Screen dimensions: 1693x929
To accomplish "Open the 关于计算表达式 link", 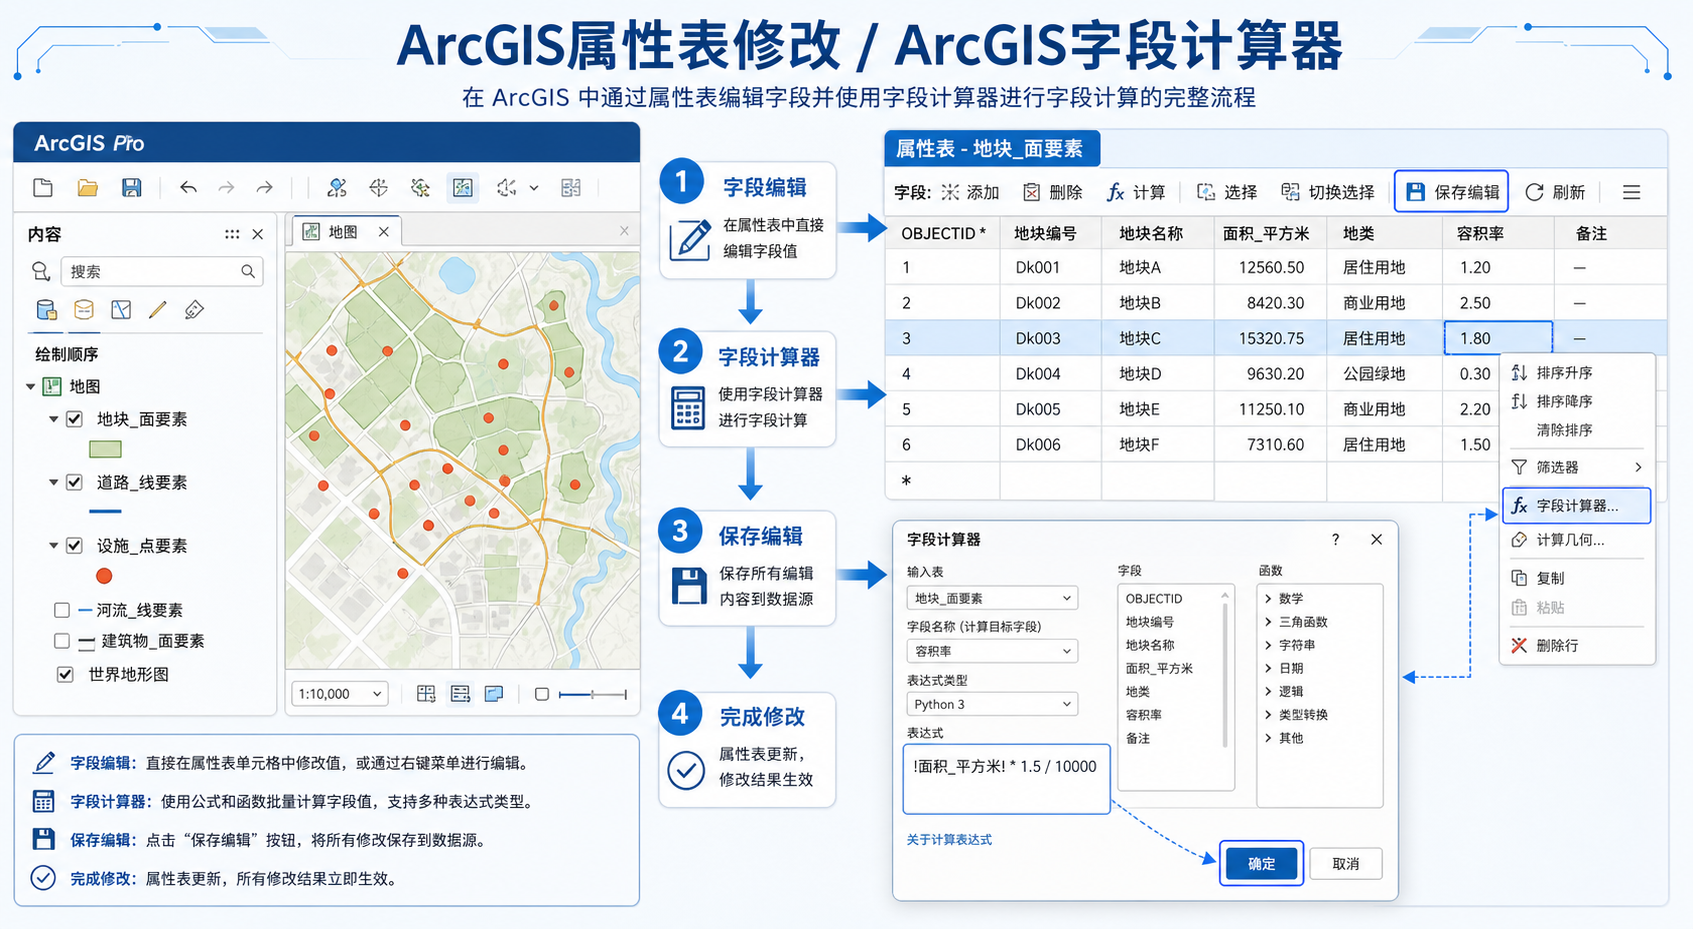I will pos(949,840).
